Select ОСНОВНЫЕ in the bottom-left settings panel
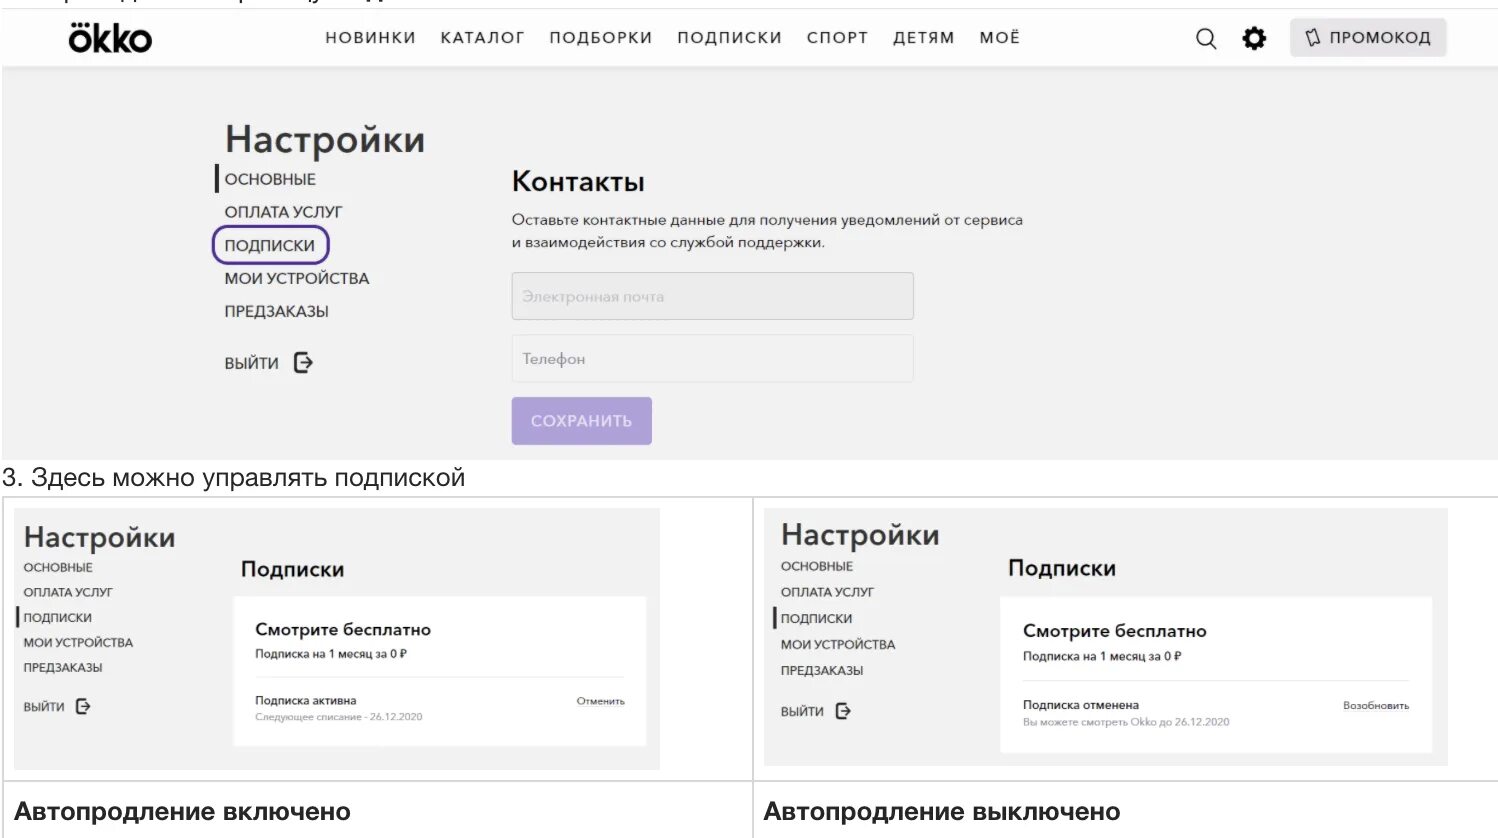 click(58, 567)
